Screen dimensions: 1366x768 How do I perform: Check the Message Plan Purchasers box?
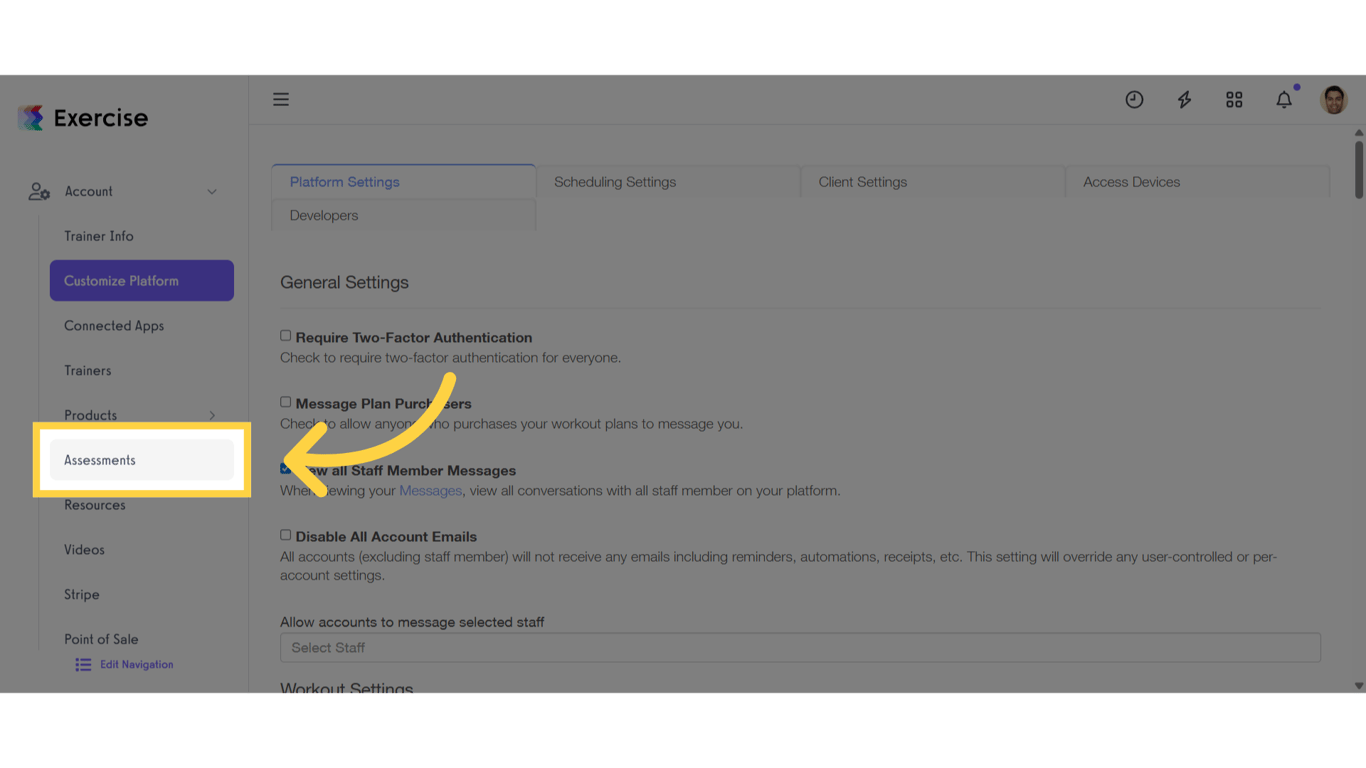(285, 401)
